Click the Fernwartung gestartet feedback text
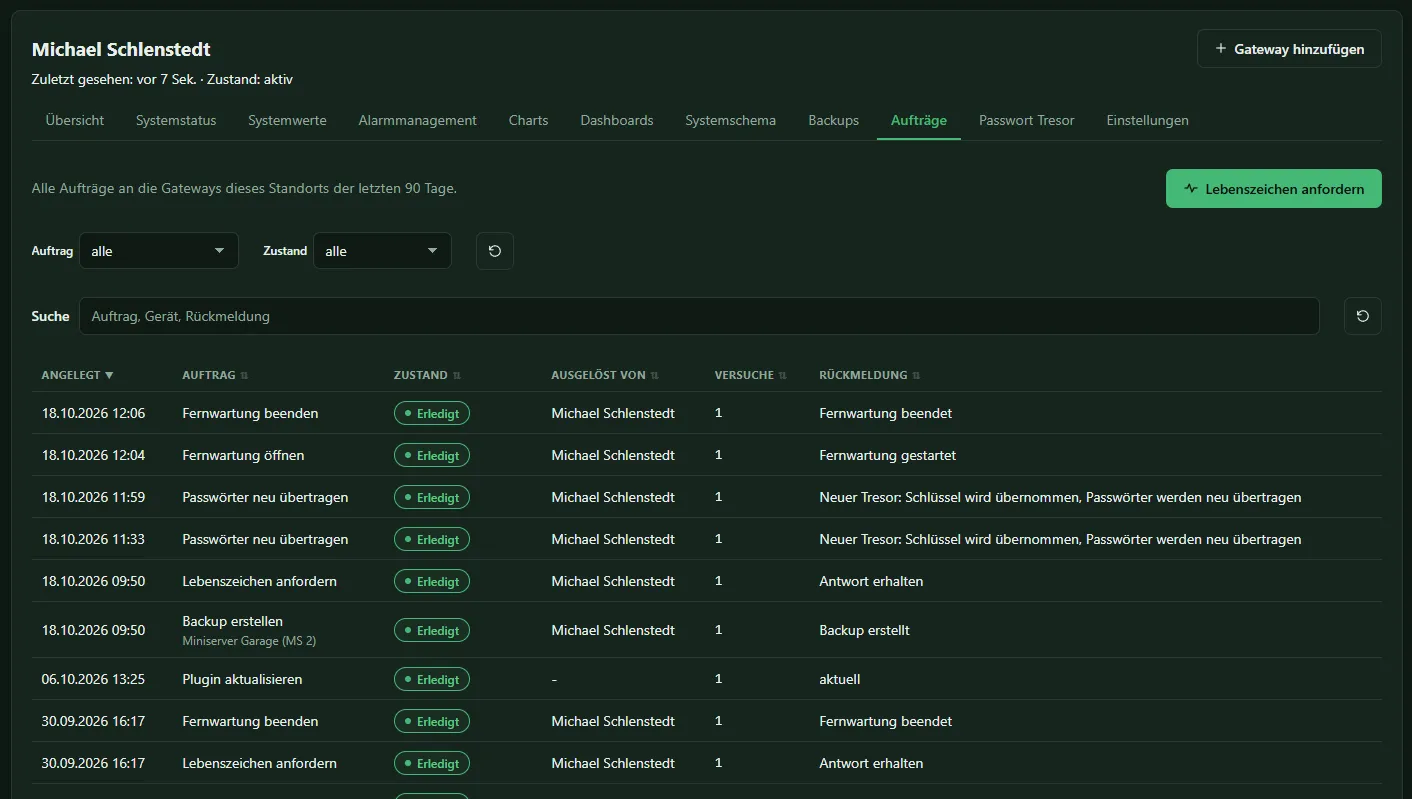This screenshot has height=799, width=1412. tap(887, 455)
